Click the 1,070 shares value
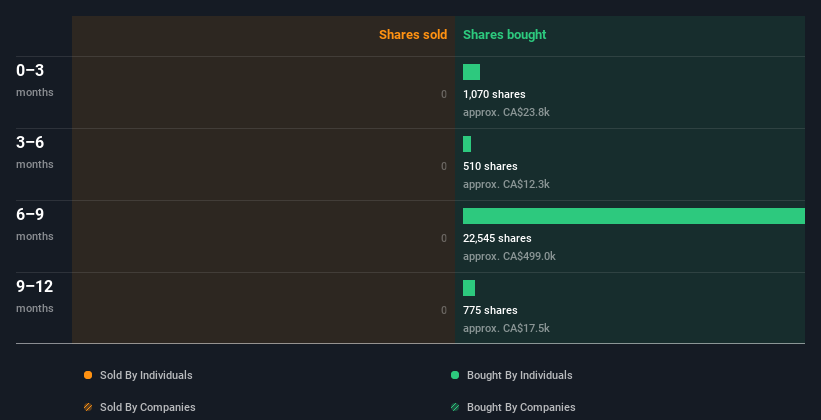This screenshot has width=821, height=420. [494, 94]
